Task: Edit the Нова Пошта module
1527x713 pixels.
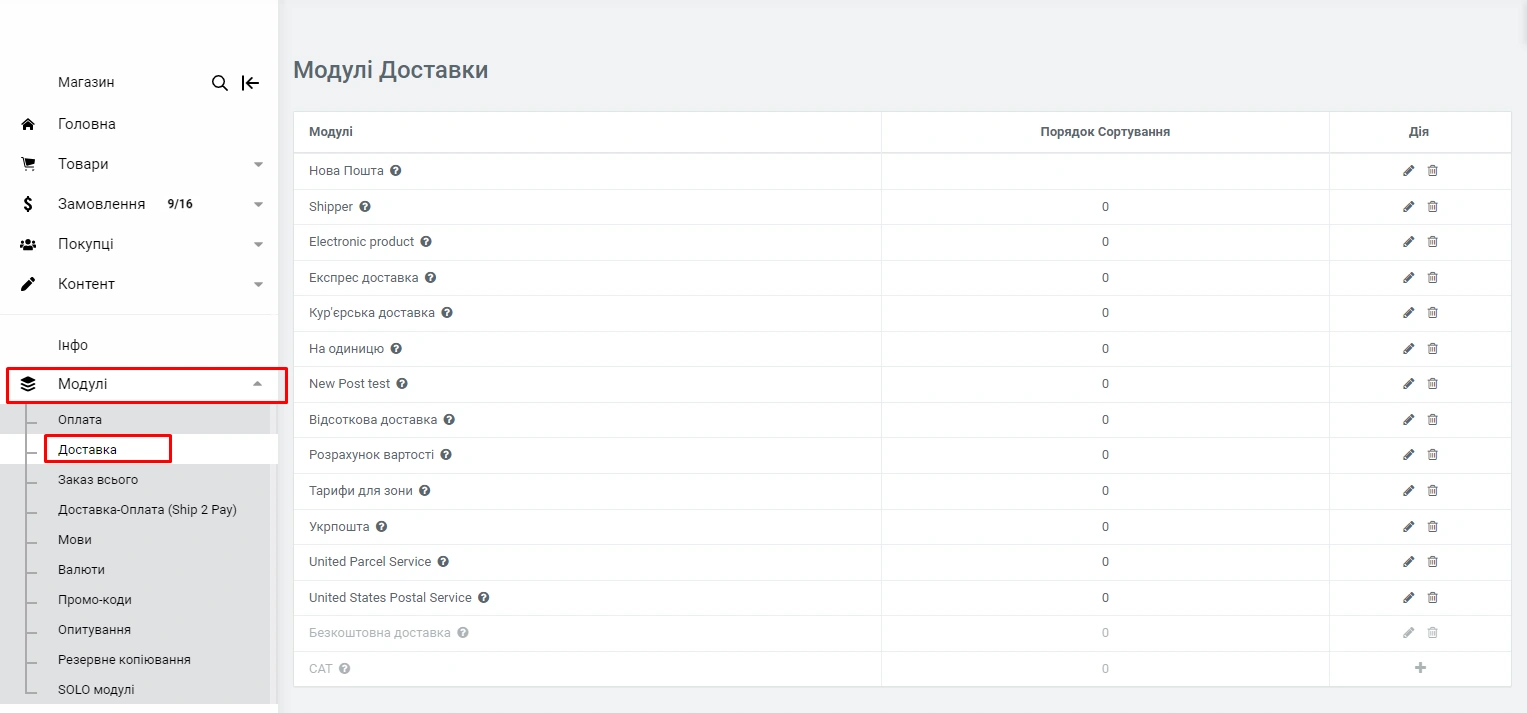Action: tap(1408, 171)
